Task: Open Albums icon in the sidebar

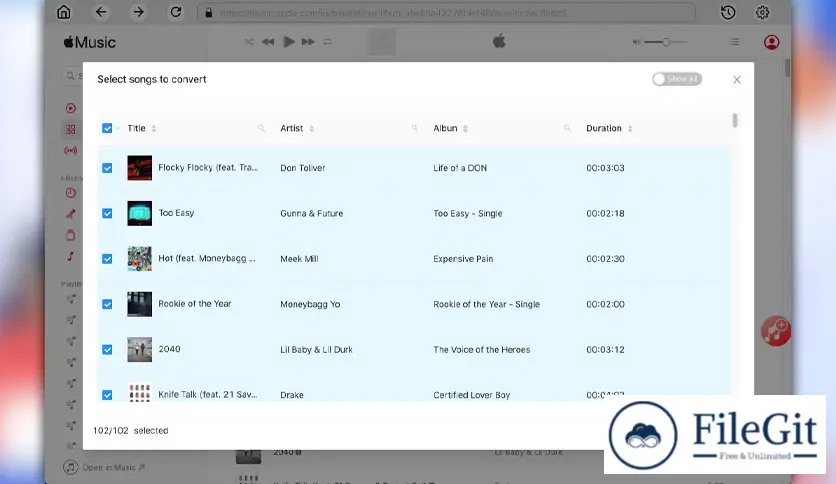Action: pyautogui.click(x=70, y=235)
